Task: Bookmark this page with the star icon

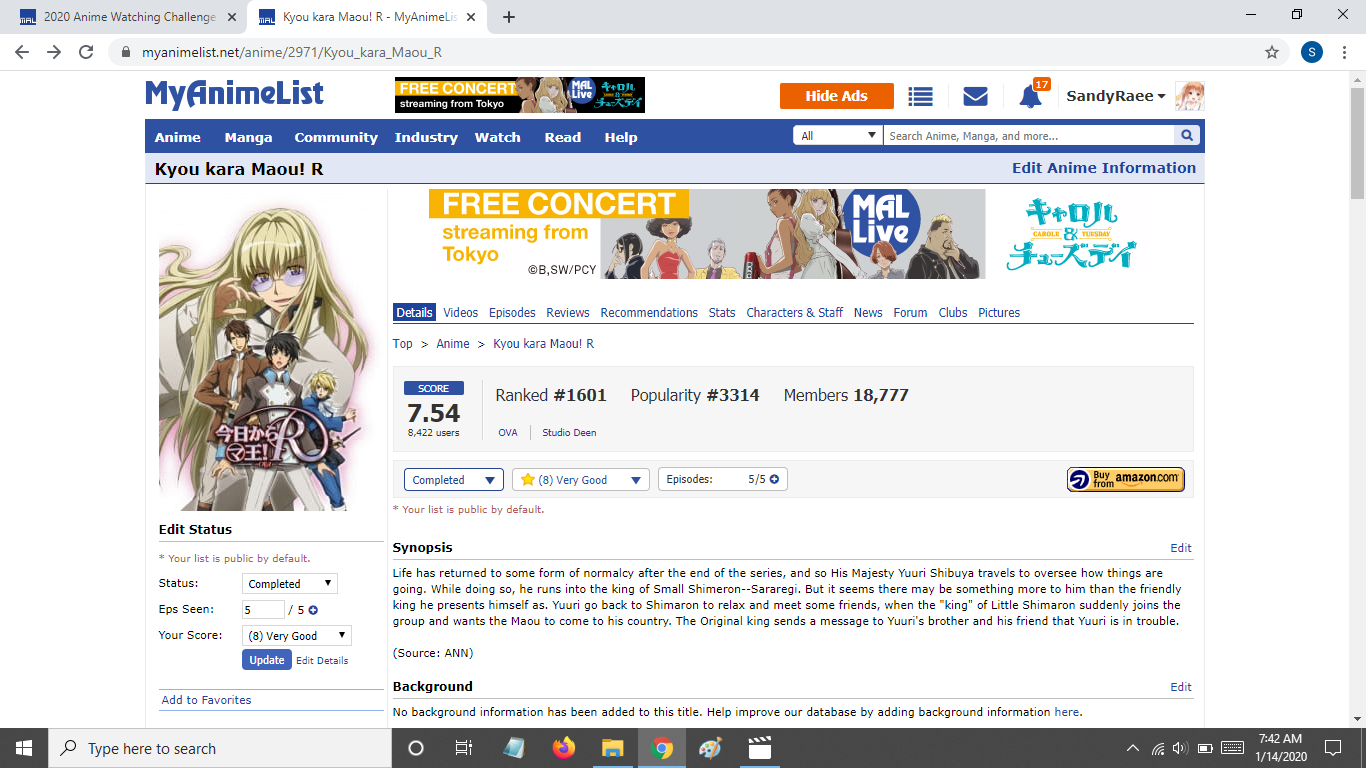Action: [1271, 52]
